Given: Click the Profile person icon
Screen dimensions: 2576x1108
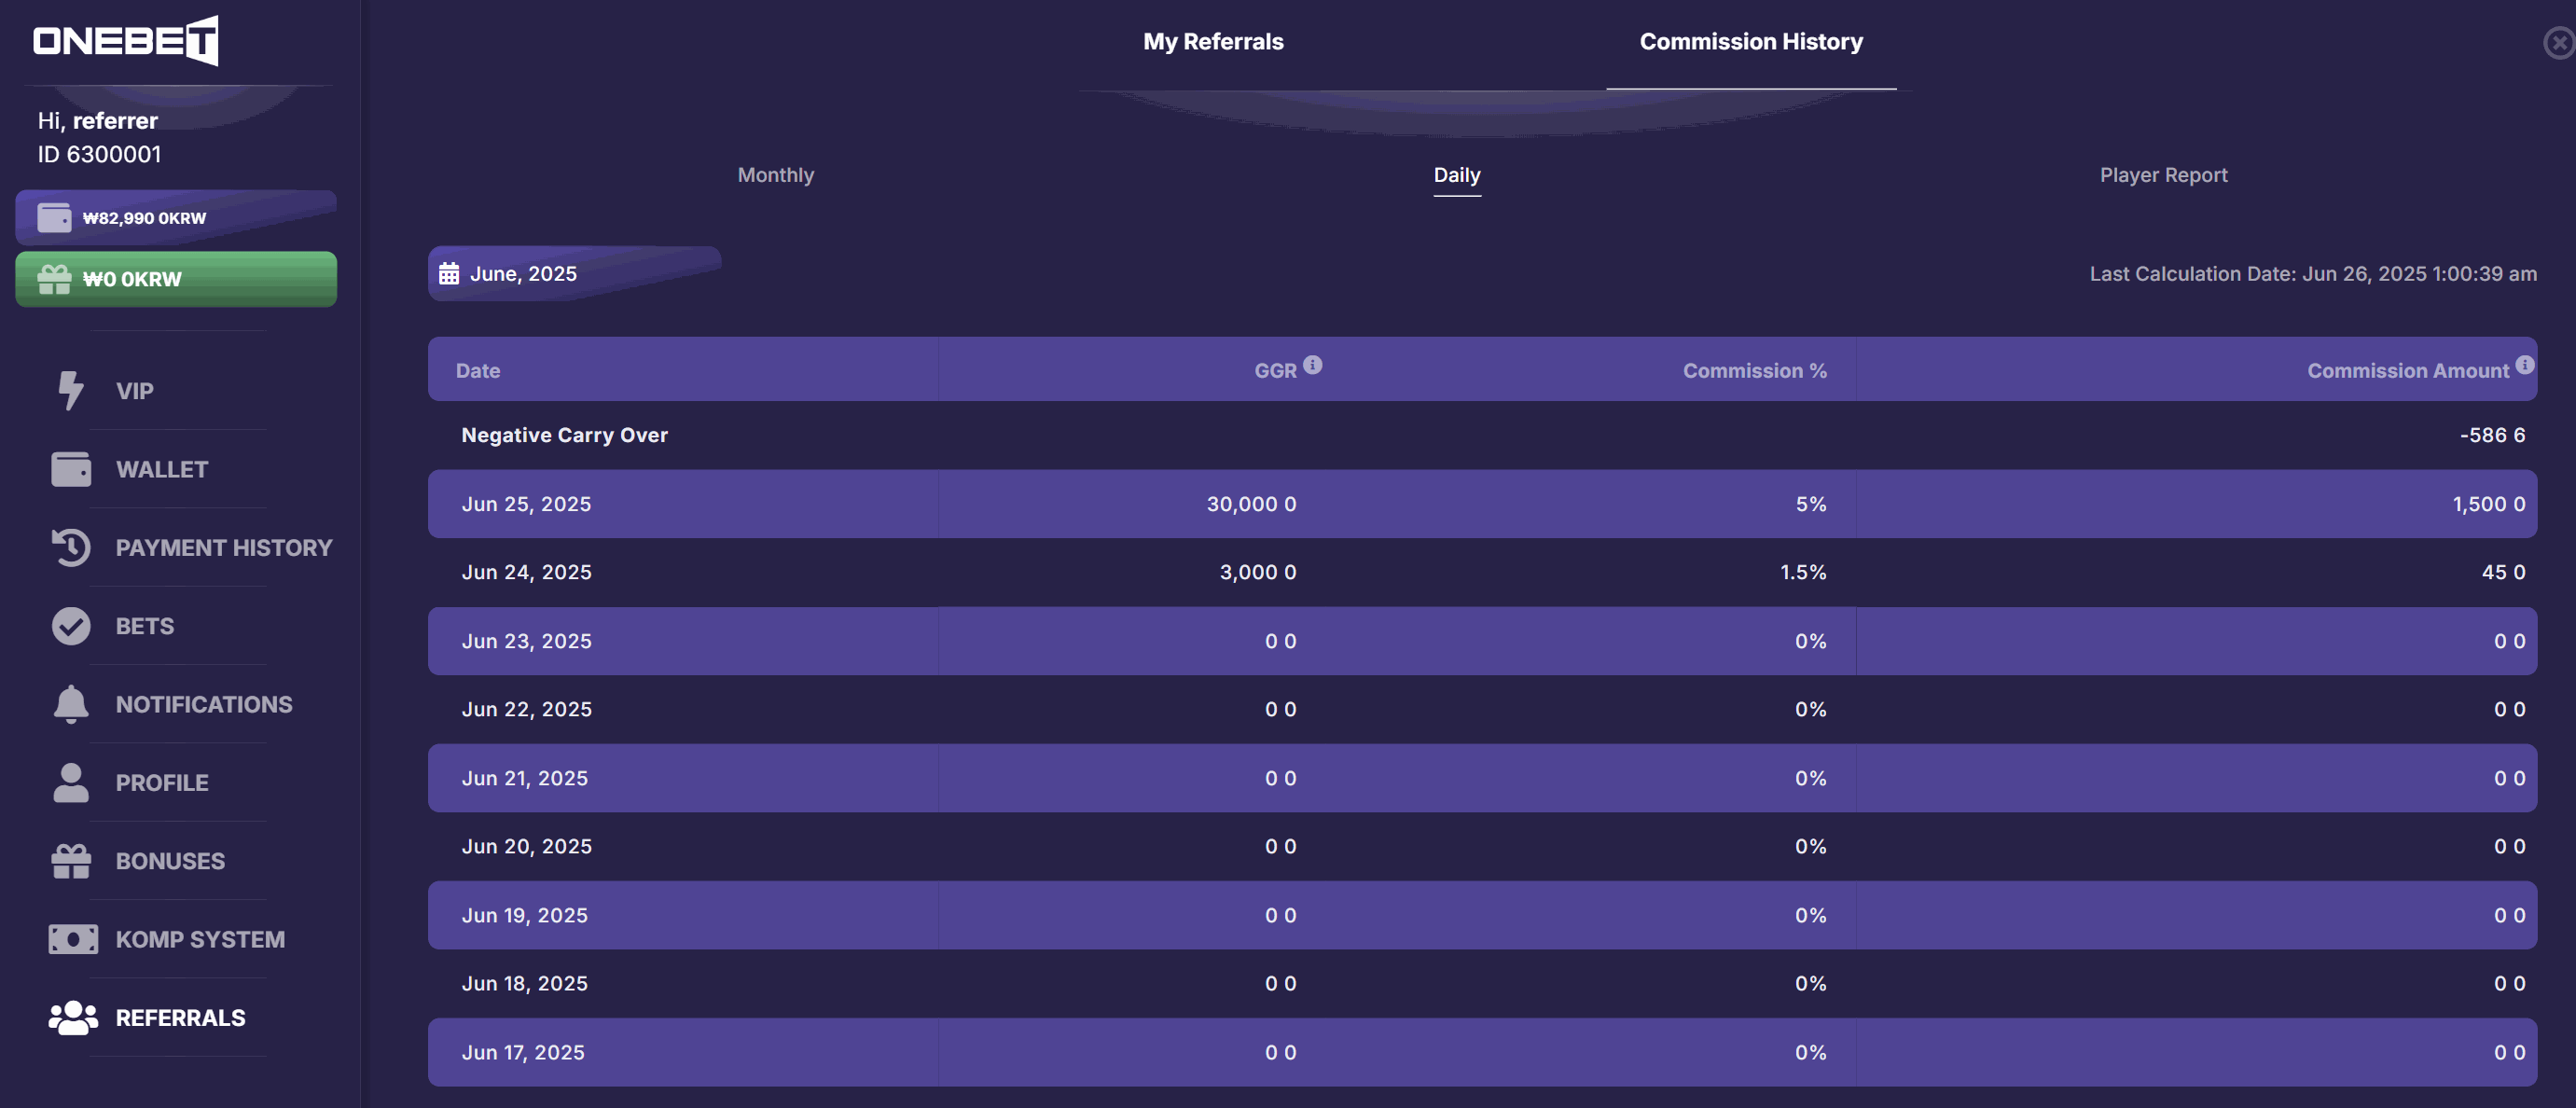Looking at the screenshot, I should (71, 782).
